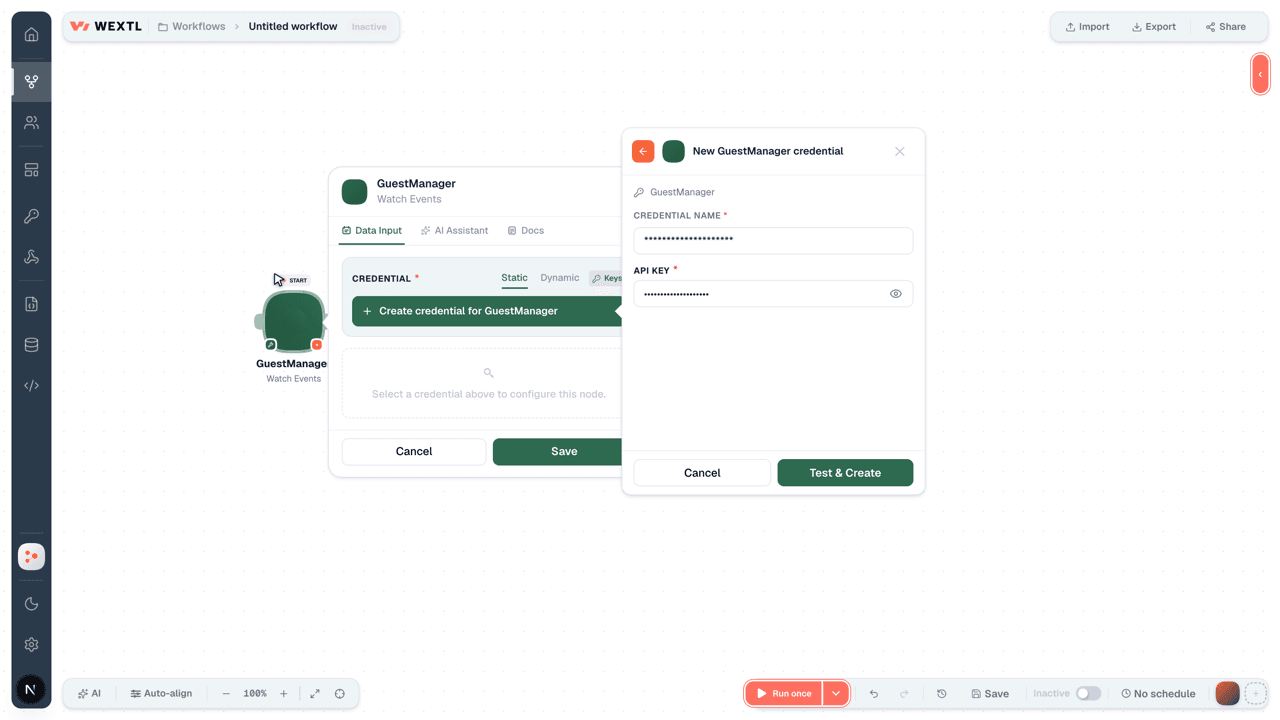
Task: Click GuestManager icon in node panel header
Action: point(354,191)
